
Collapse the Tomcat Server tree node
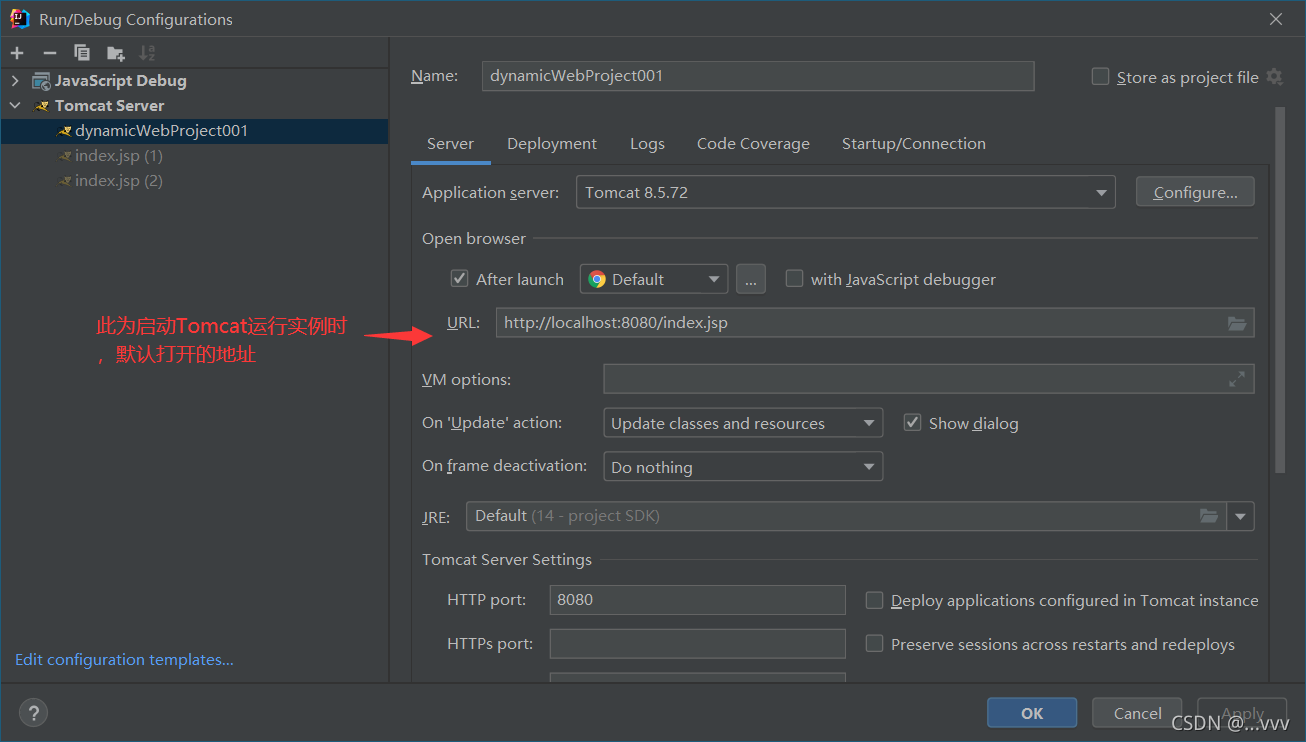click(15, 106)
